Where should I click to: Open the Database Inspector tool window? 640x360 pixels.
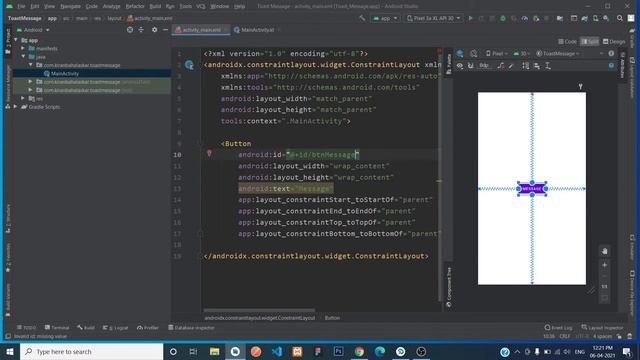(191, 327)
